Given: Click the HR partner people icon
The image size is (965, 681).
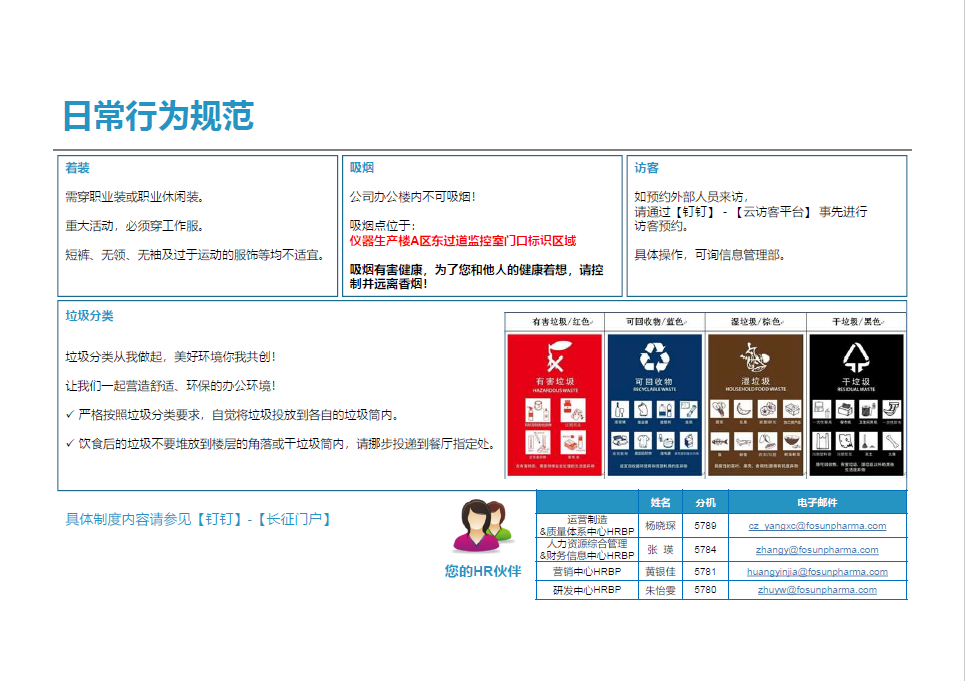Looking at the screenshot, I should [x=483, y=527].
